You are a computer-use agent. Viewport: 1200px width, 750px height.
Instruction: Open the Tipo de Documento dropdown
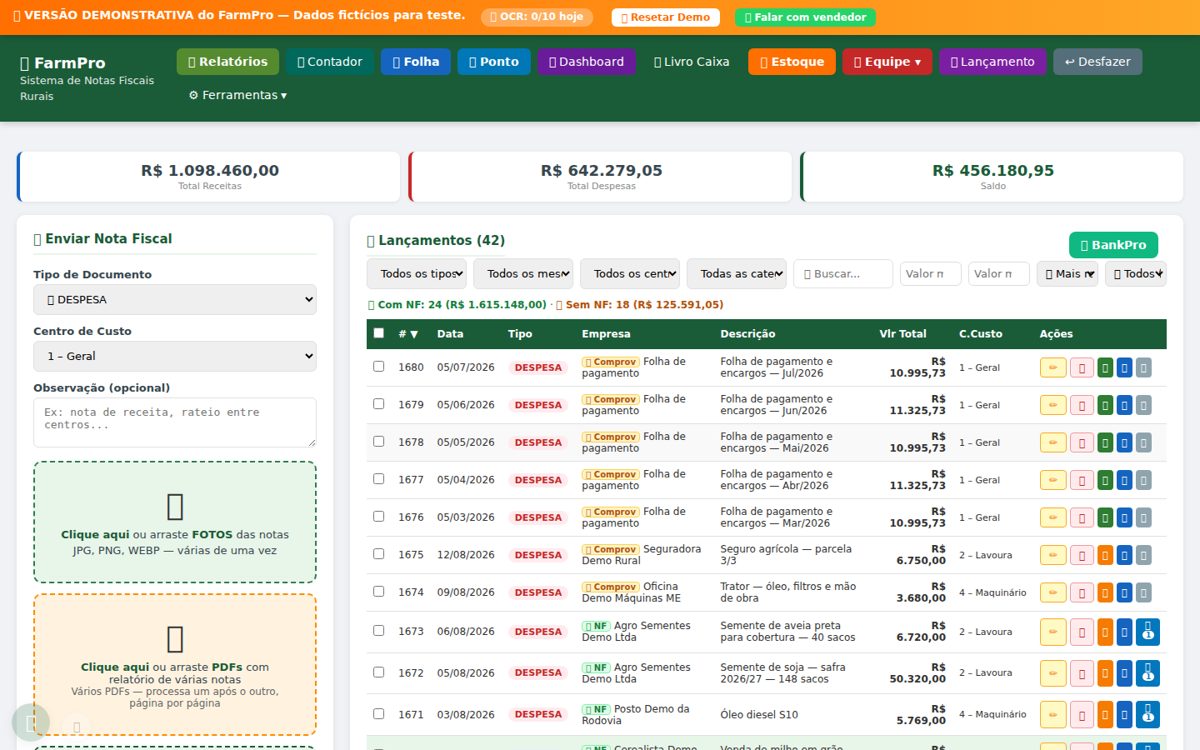click(175, 299)
